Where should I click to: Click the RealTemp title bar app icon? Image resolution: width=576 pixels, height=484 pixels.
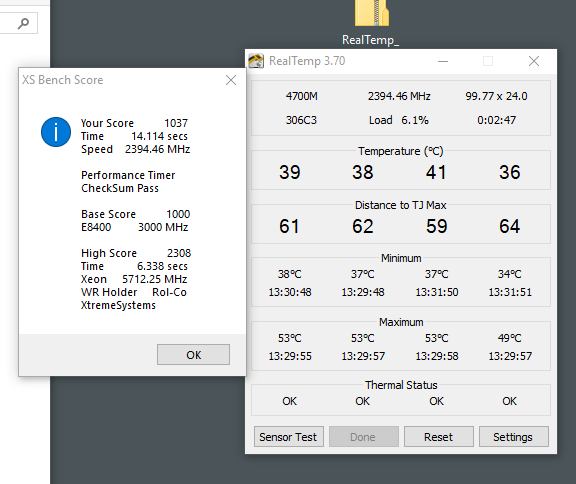coord(256,61)
